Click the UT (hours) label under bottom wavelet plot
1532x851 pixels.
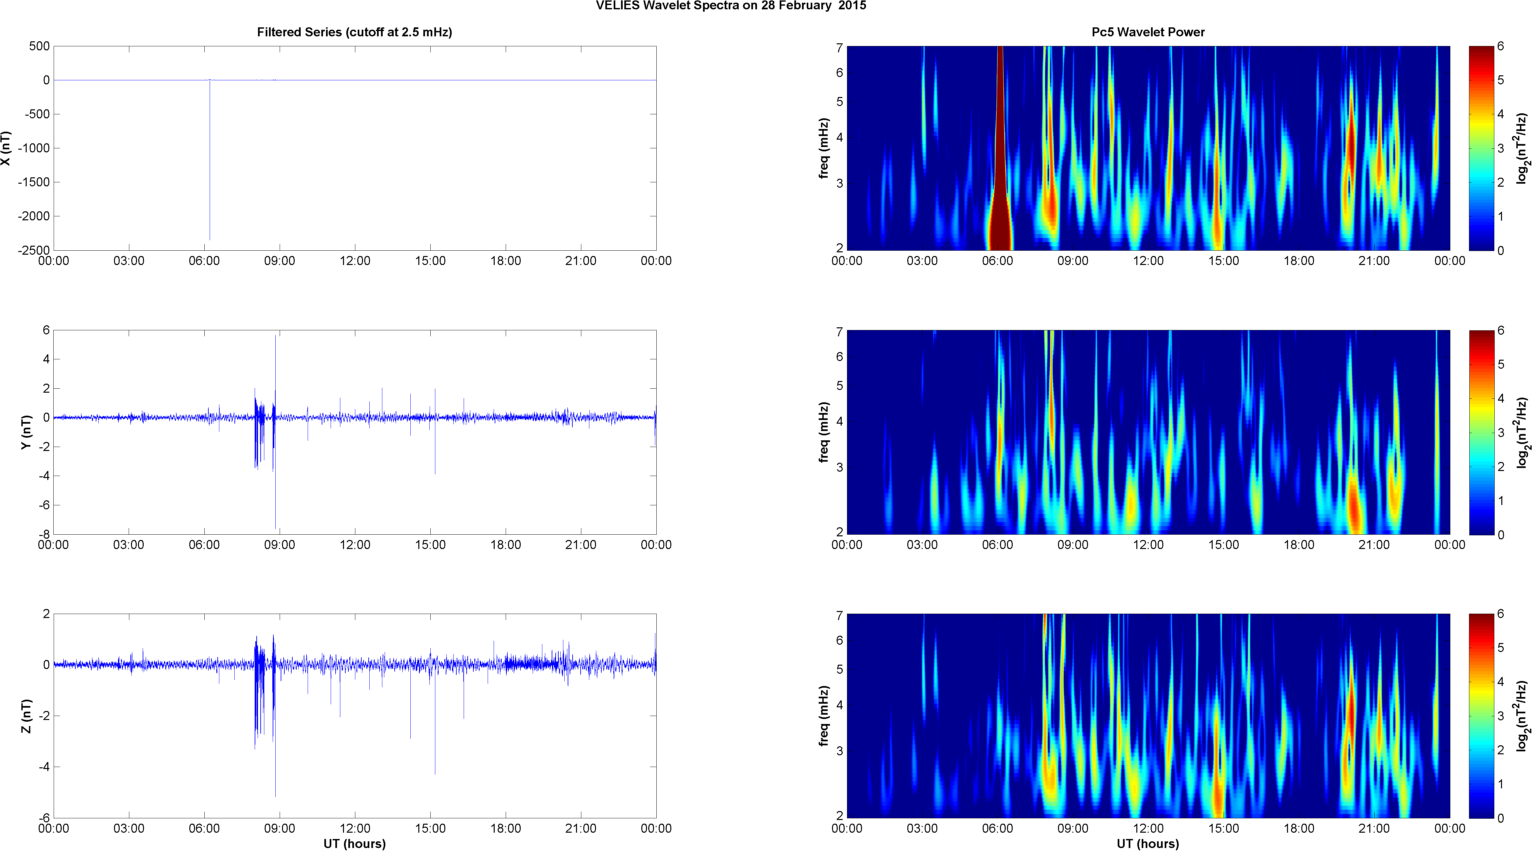1148,843
